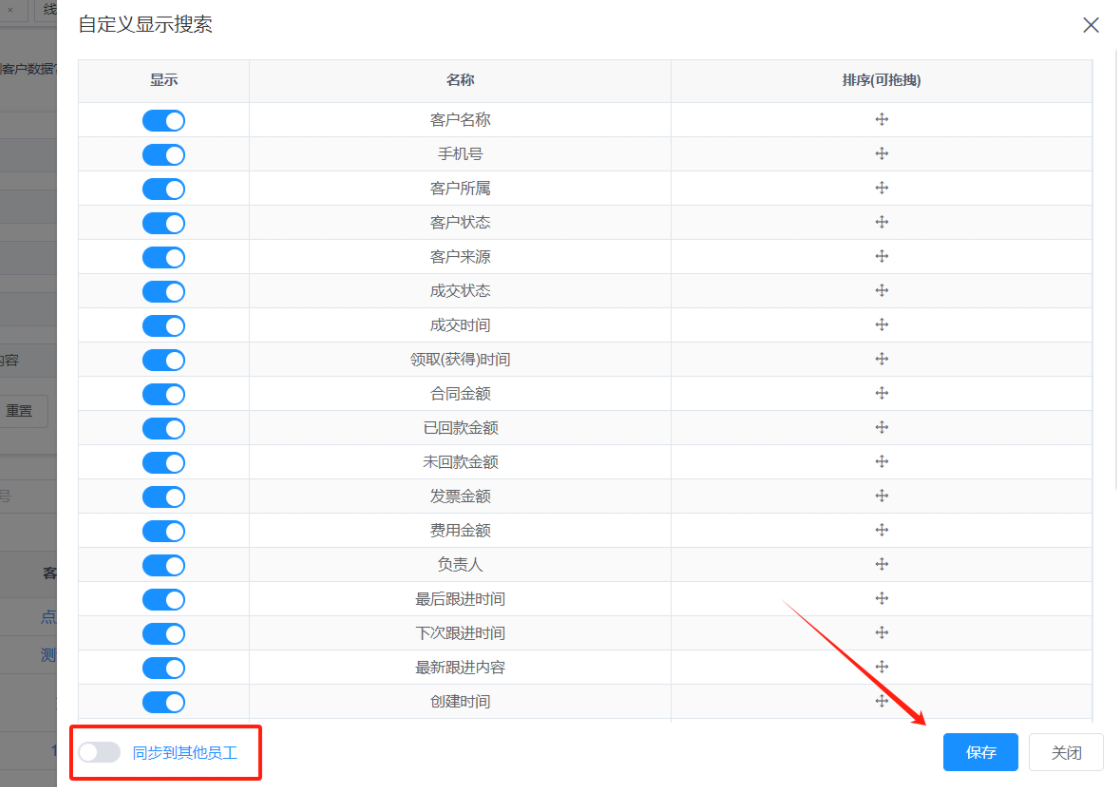
Task: Click the 保存 button
Action: [x=980, y=752]
